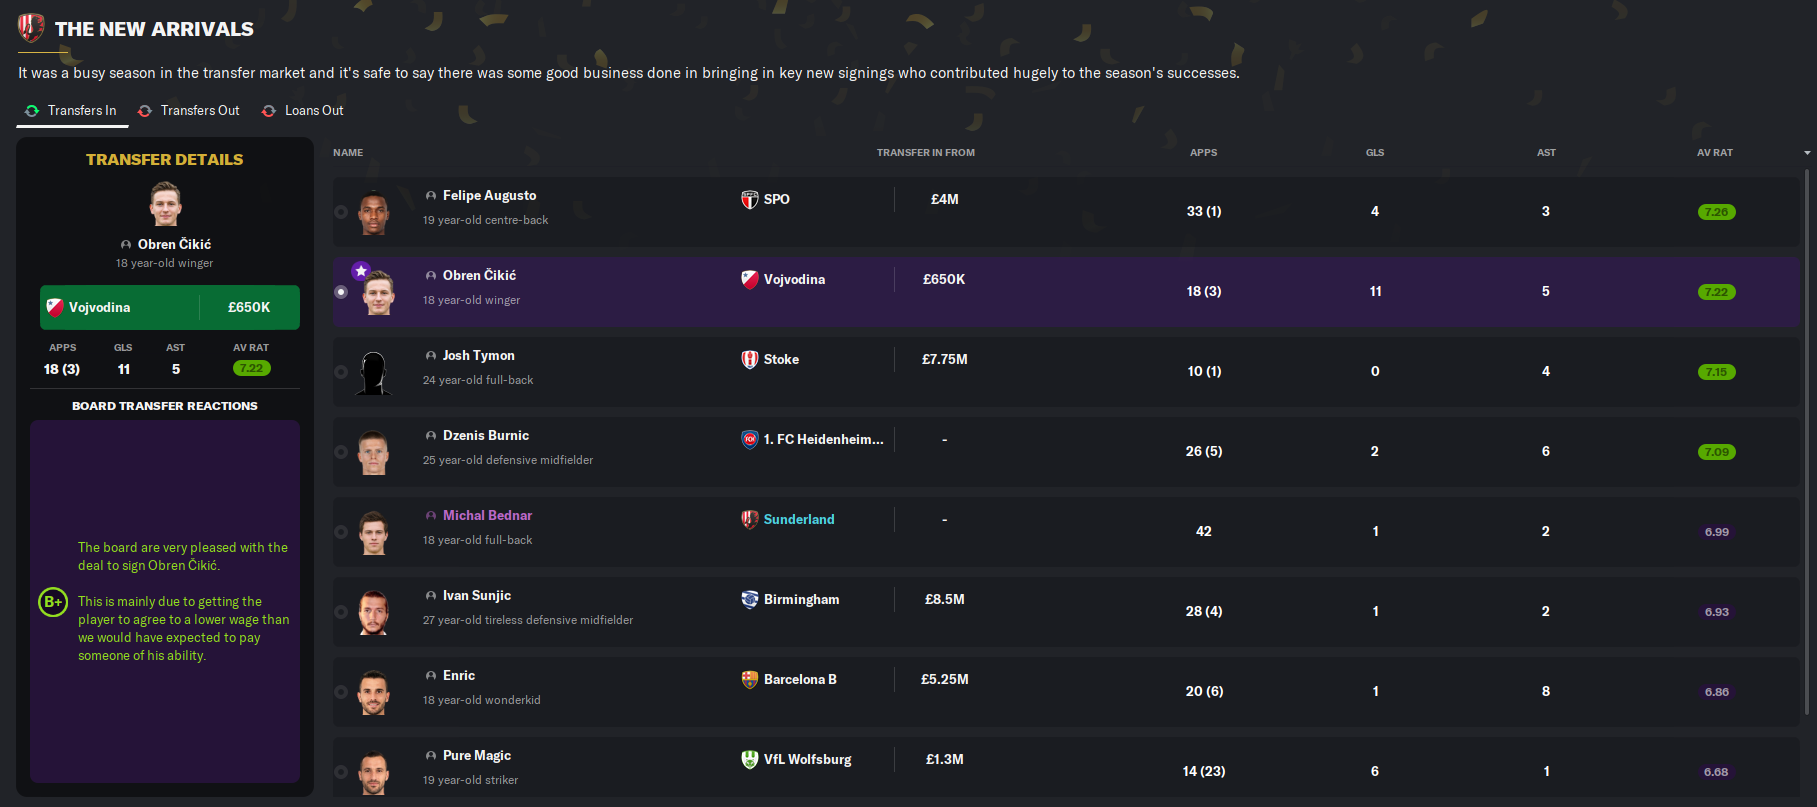Open Michal Bednar's player profile link
This screenshot has height=807, width=1817.
coord(487,515)
